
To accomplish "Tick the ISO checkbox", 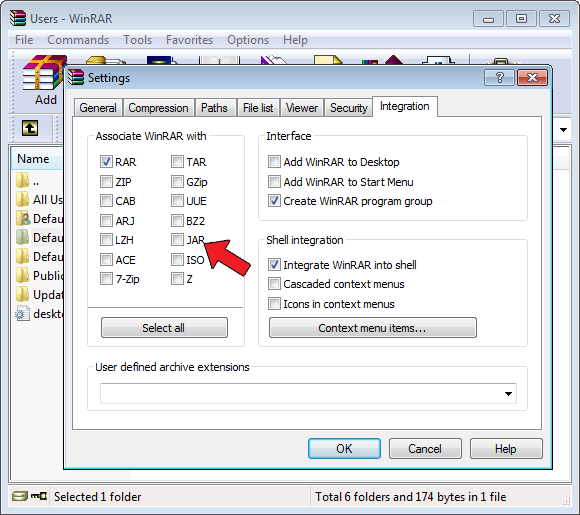I will click(x=177, y=260).
